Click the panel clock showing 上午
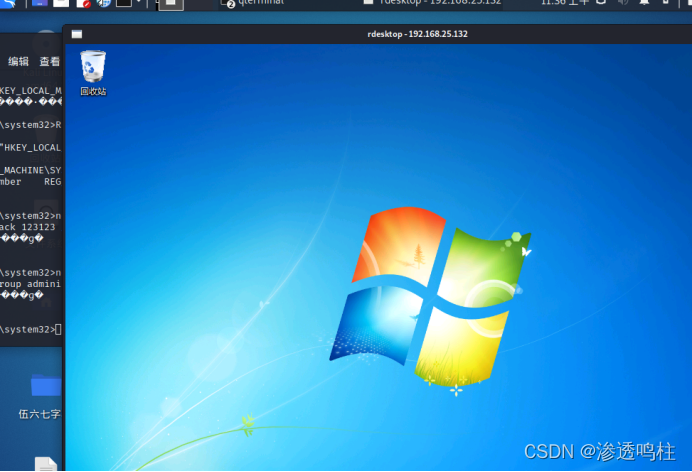This screenshot has height=472, width=692. point(565,3)
